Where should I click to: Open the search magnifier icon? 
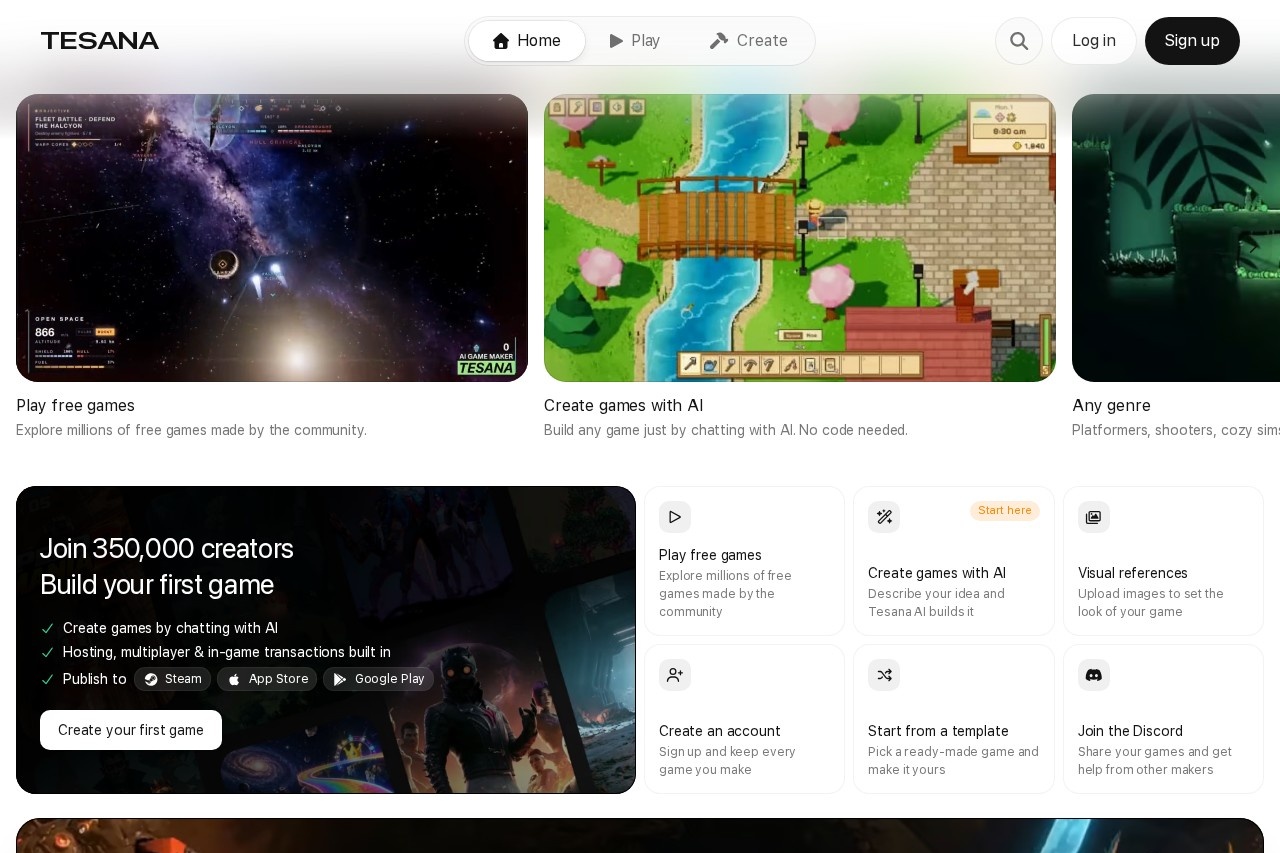[x=1019, y=41]
